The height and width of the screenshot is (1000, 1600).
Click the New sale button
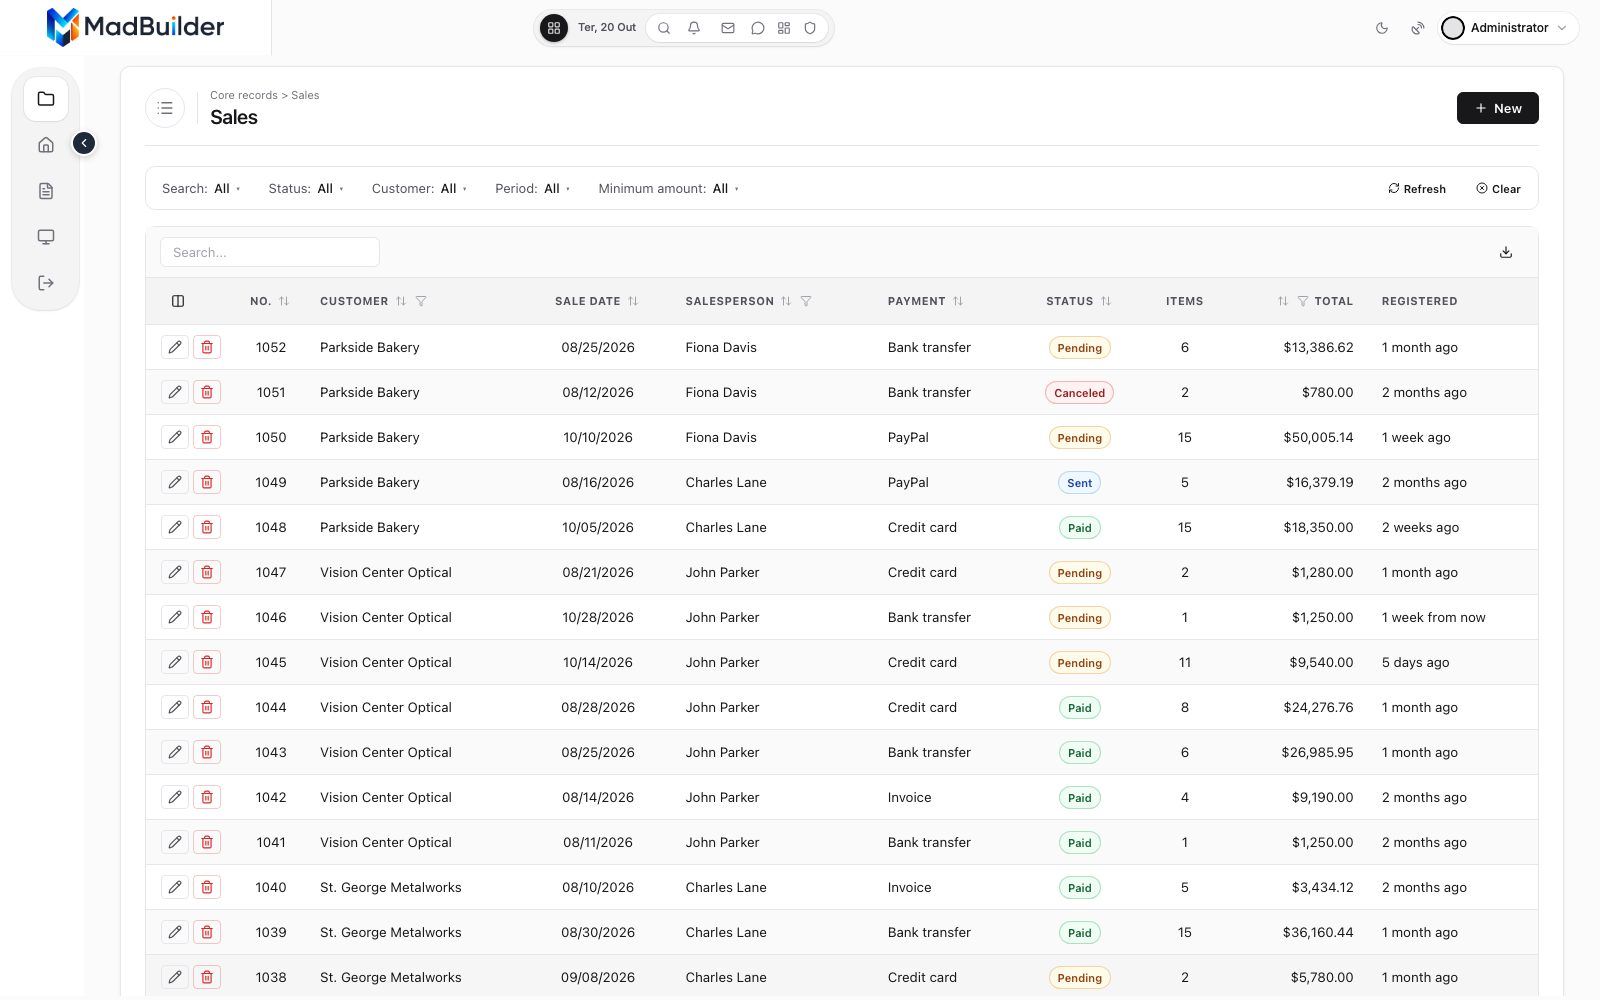coord(1498,108)
